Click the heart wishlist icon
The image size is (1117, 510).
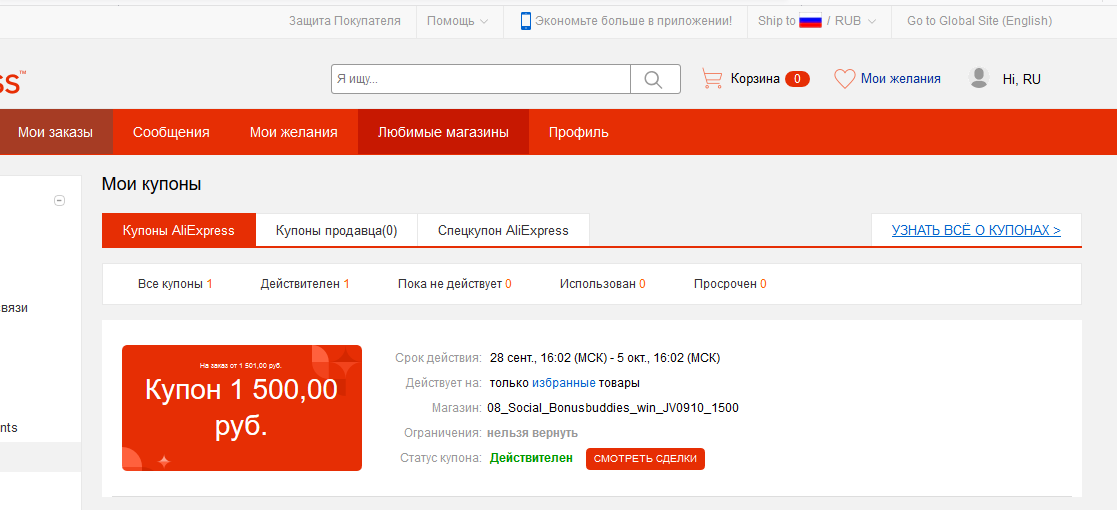845,78
